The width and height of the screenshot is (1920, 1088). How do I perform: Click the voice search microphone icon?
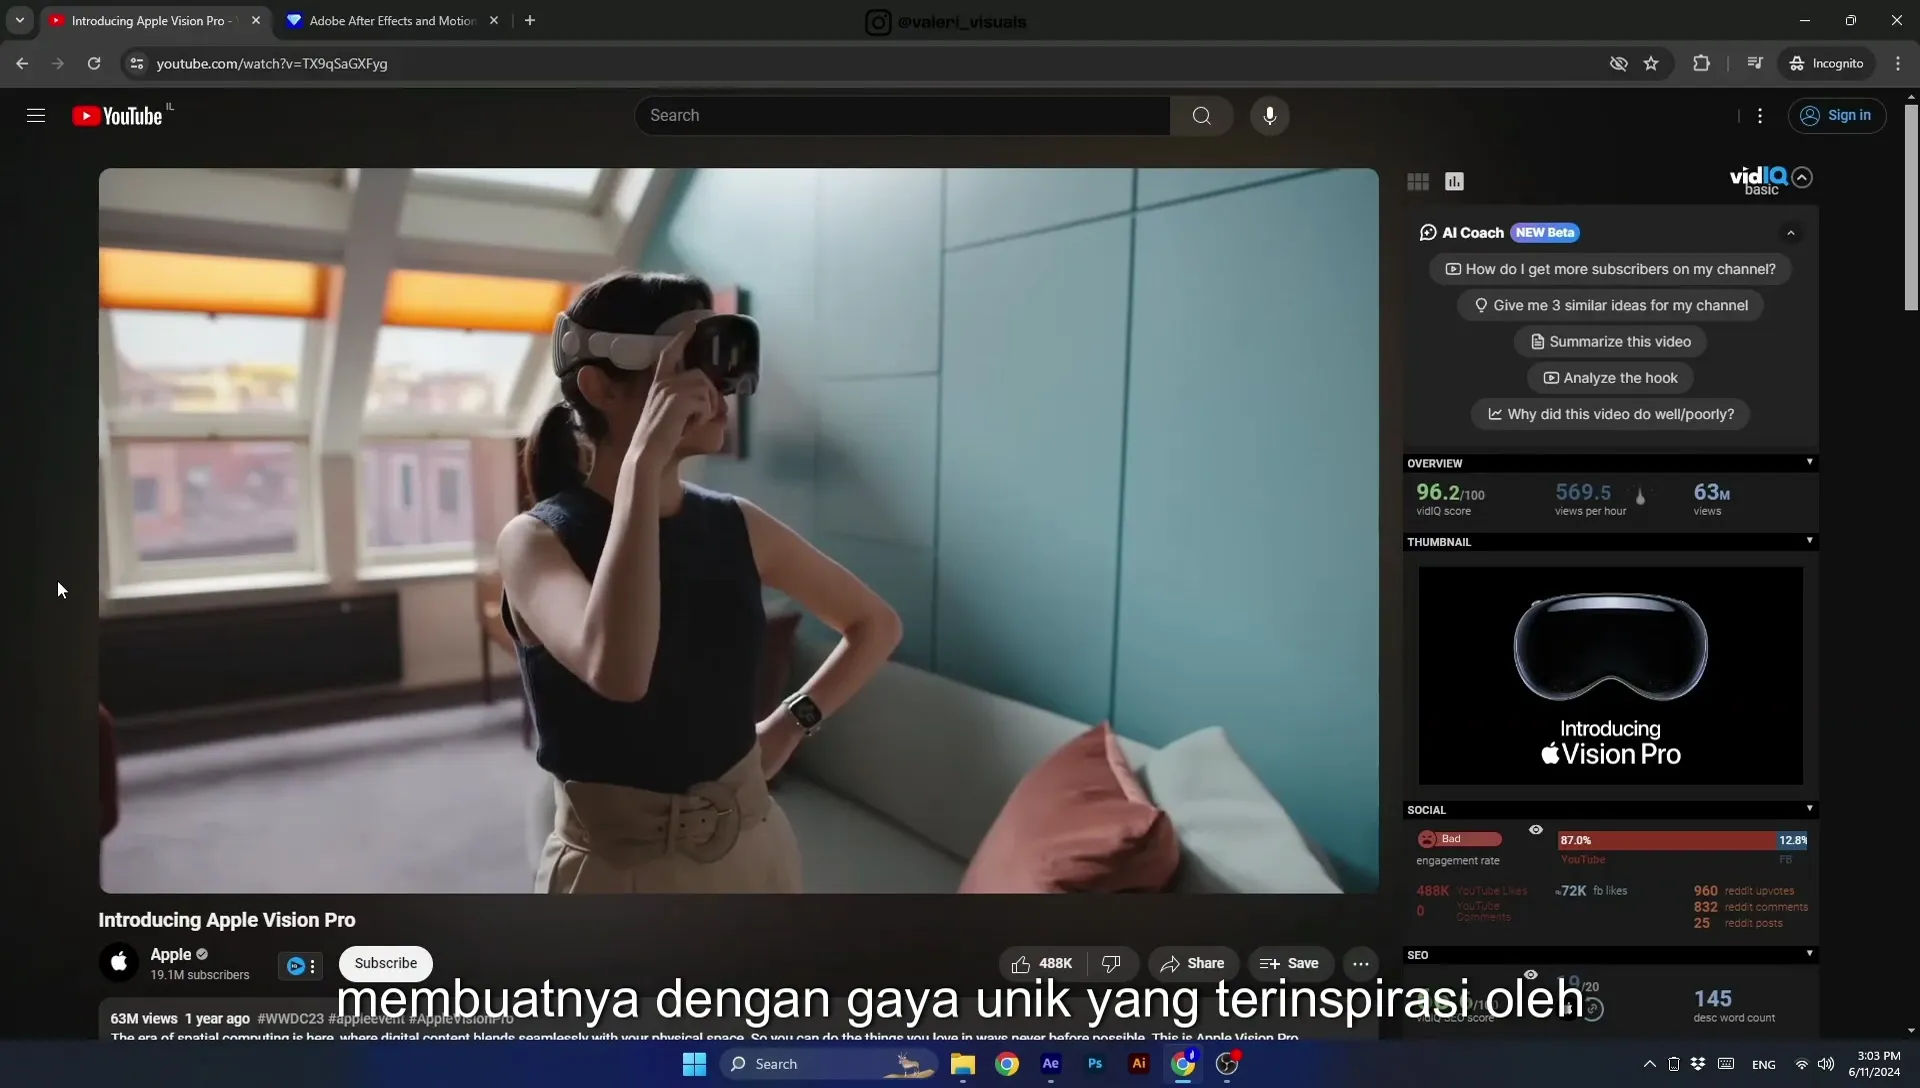1269,116
